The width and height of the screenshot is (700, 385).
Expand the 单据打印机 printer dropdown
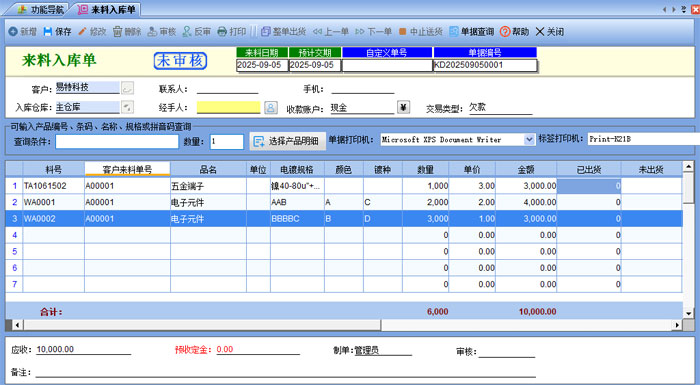pos(529,139)
